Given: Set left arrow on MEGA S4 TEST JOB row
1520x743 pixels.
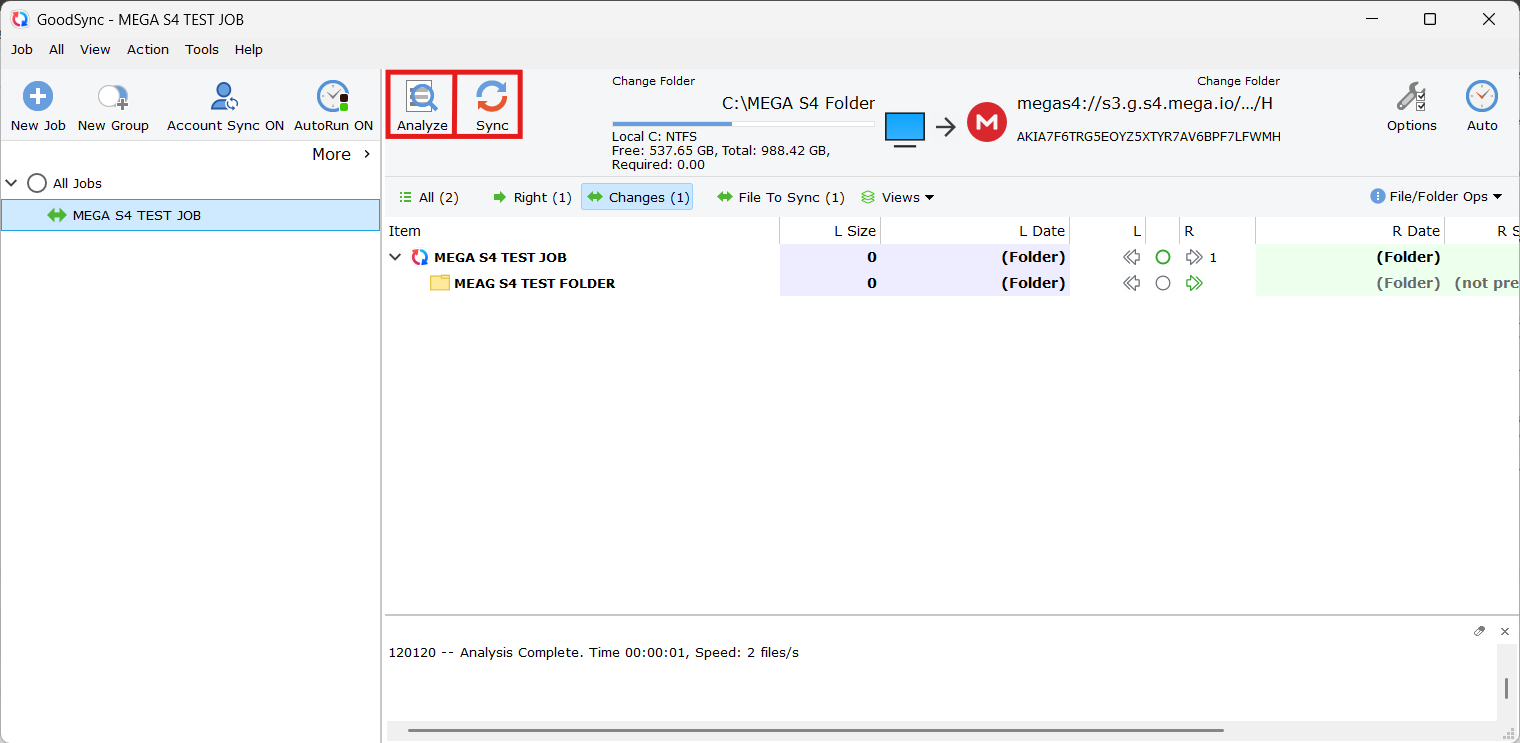Looking at the screenshot, I should [1131, 257].
